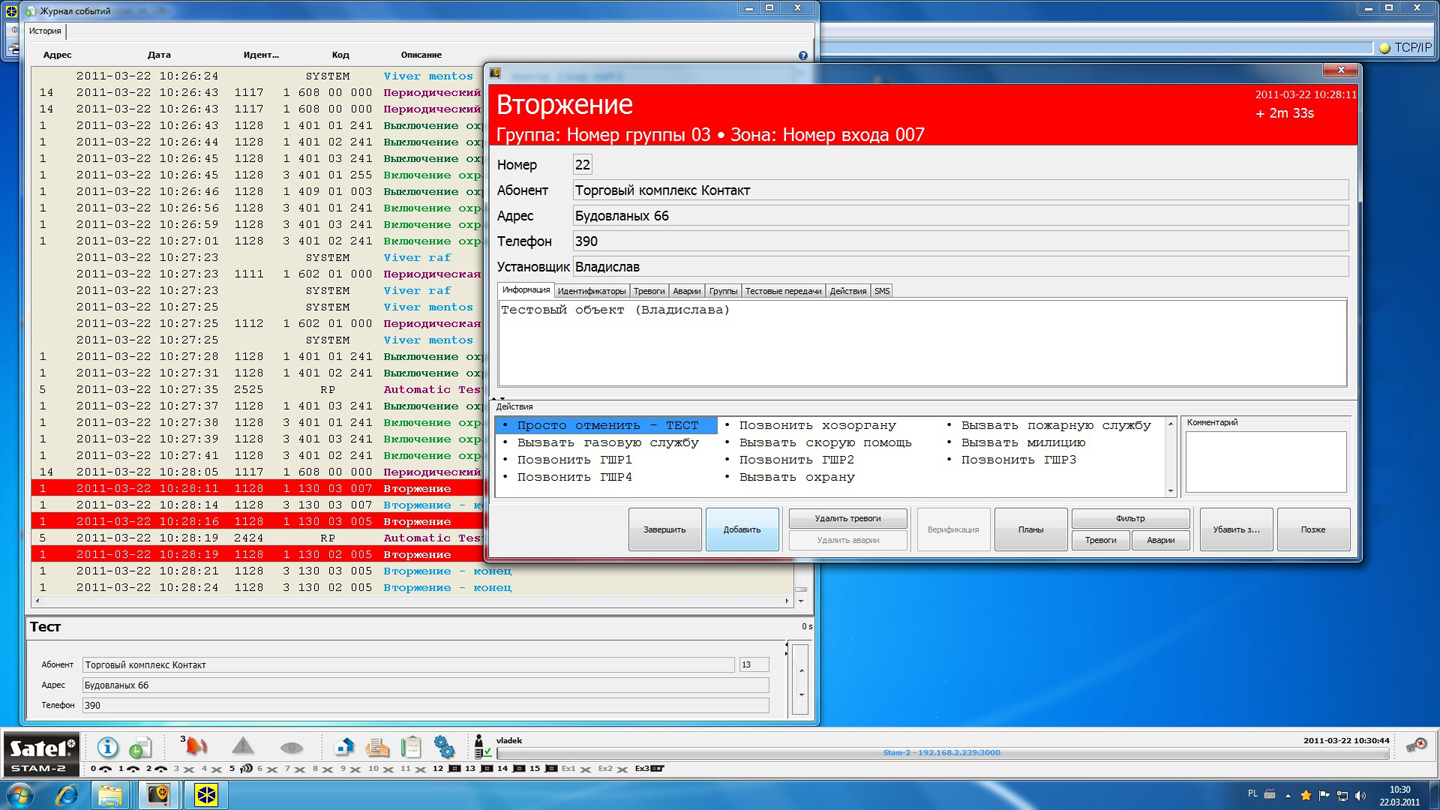Click the blue gears configuration icon

[444, 747]
